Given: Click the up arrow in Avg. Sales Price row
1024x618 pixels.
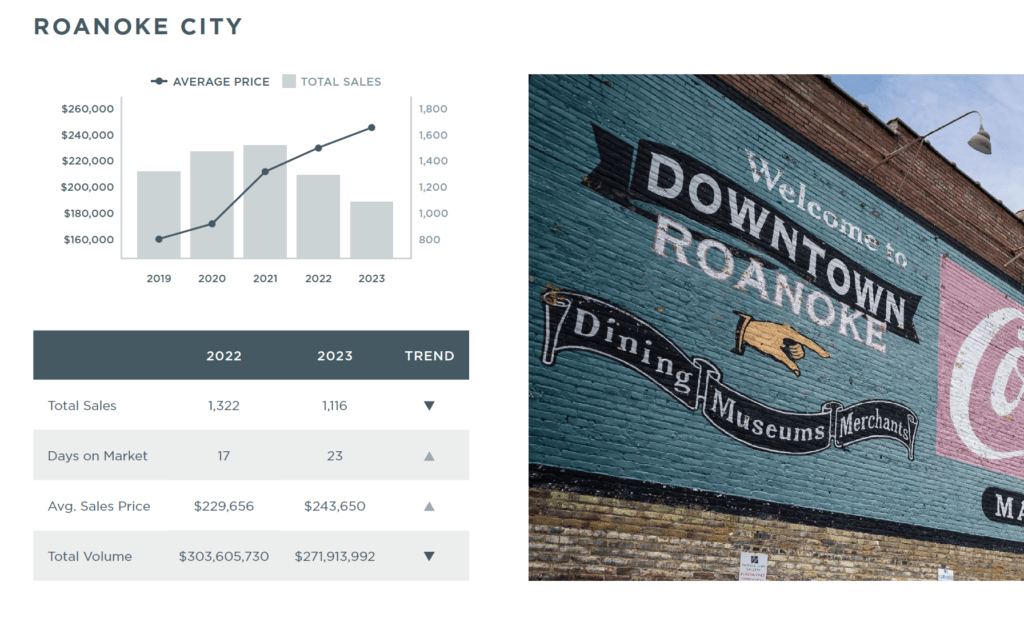Looking at the screenshot, I should click(429, 506).
